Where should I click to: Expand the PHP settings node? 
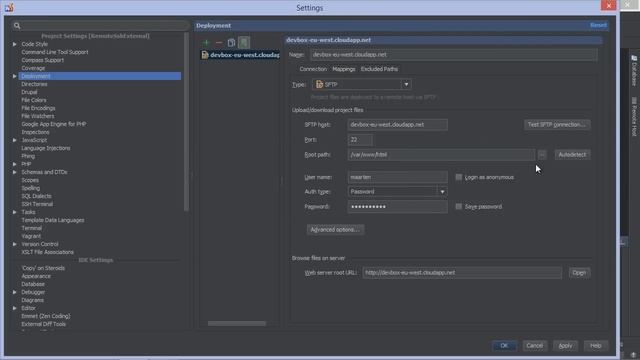click(x=15, y=164)
